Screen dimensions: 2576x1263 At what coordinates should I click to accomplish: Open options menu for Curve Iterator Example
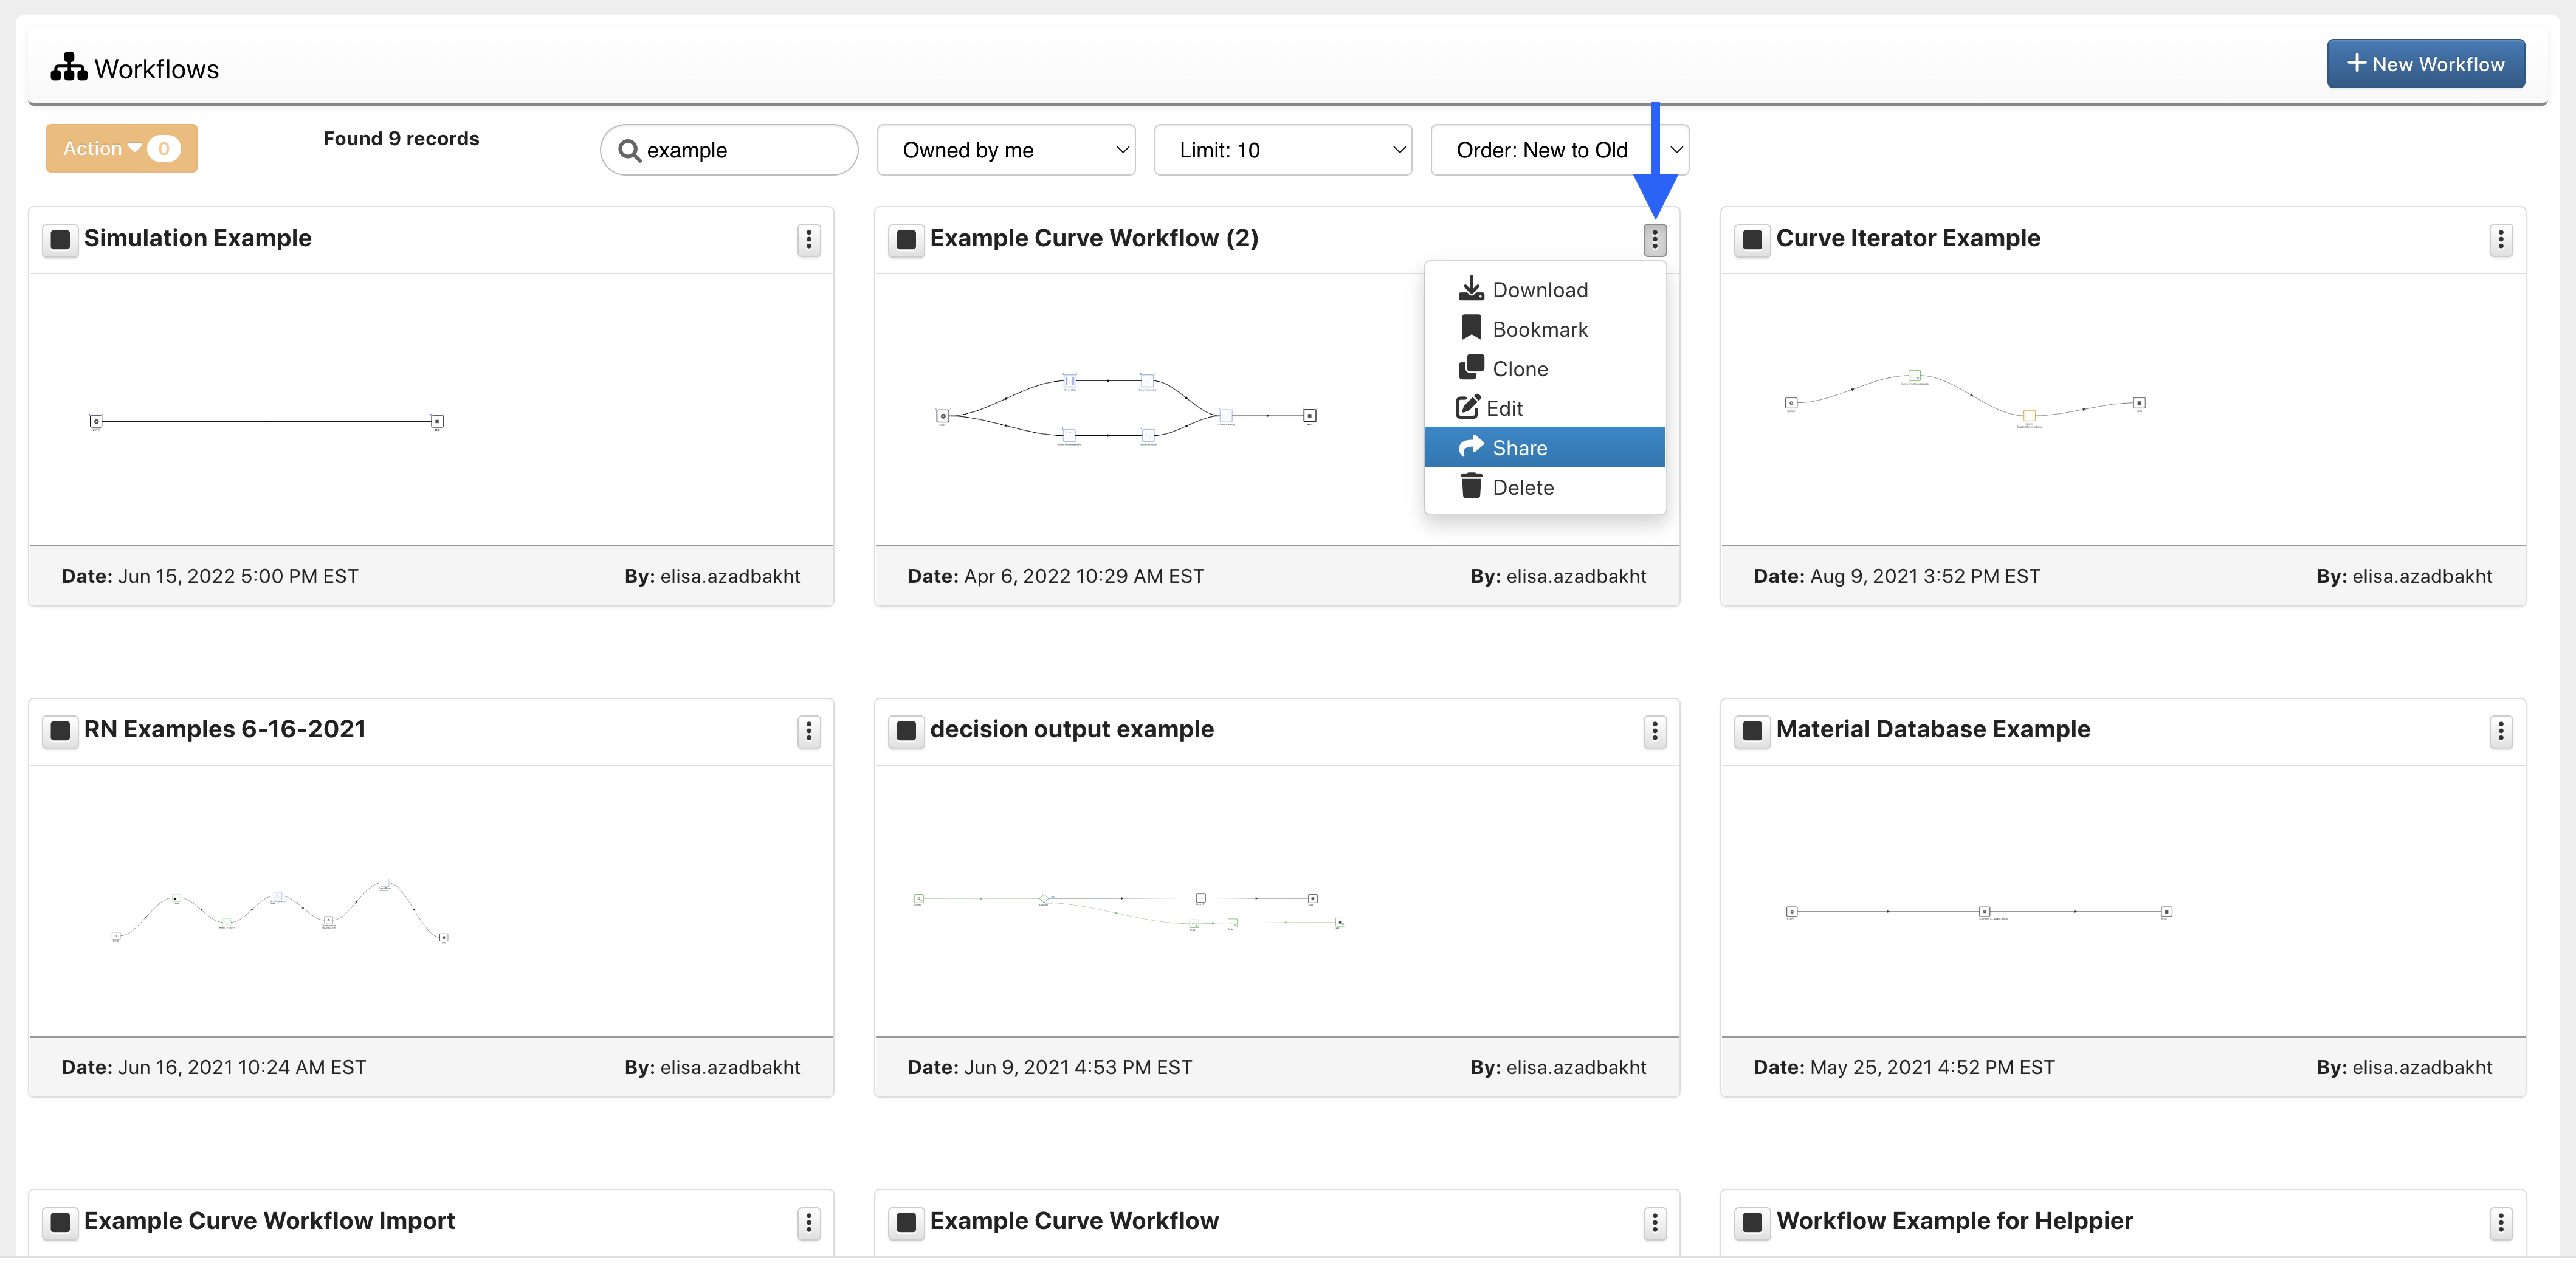point(2500,239)
